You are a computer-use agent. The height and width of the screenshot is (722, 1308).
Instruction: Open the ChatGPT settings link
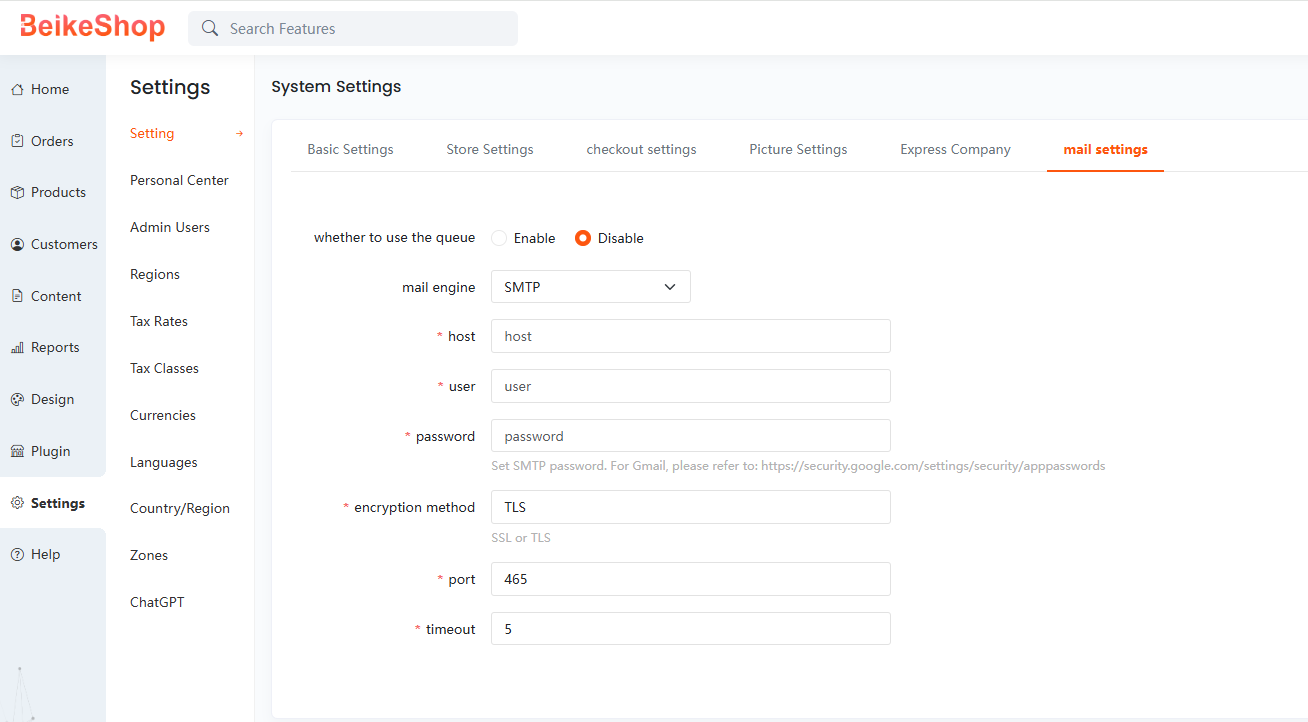(157, 602)
